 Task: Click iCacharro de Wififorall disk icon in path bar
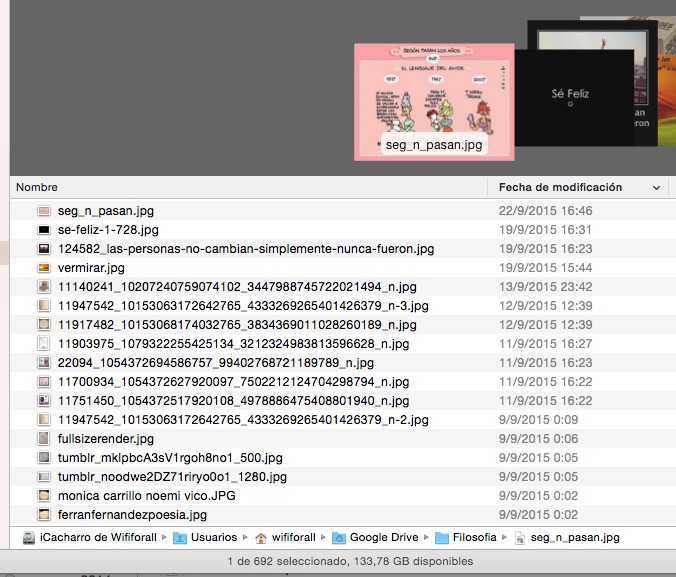[28, 537]
